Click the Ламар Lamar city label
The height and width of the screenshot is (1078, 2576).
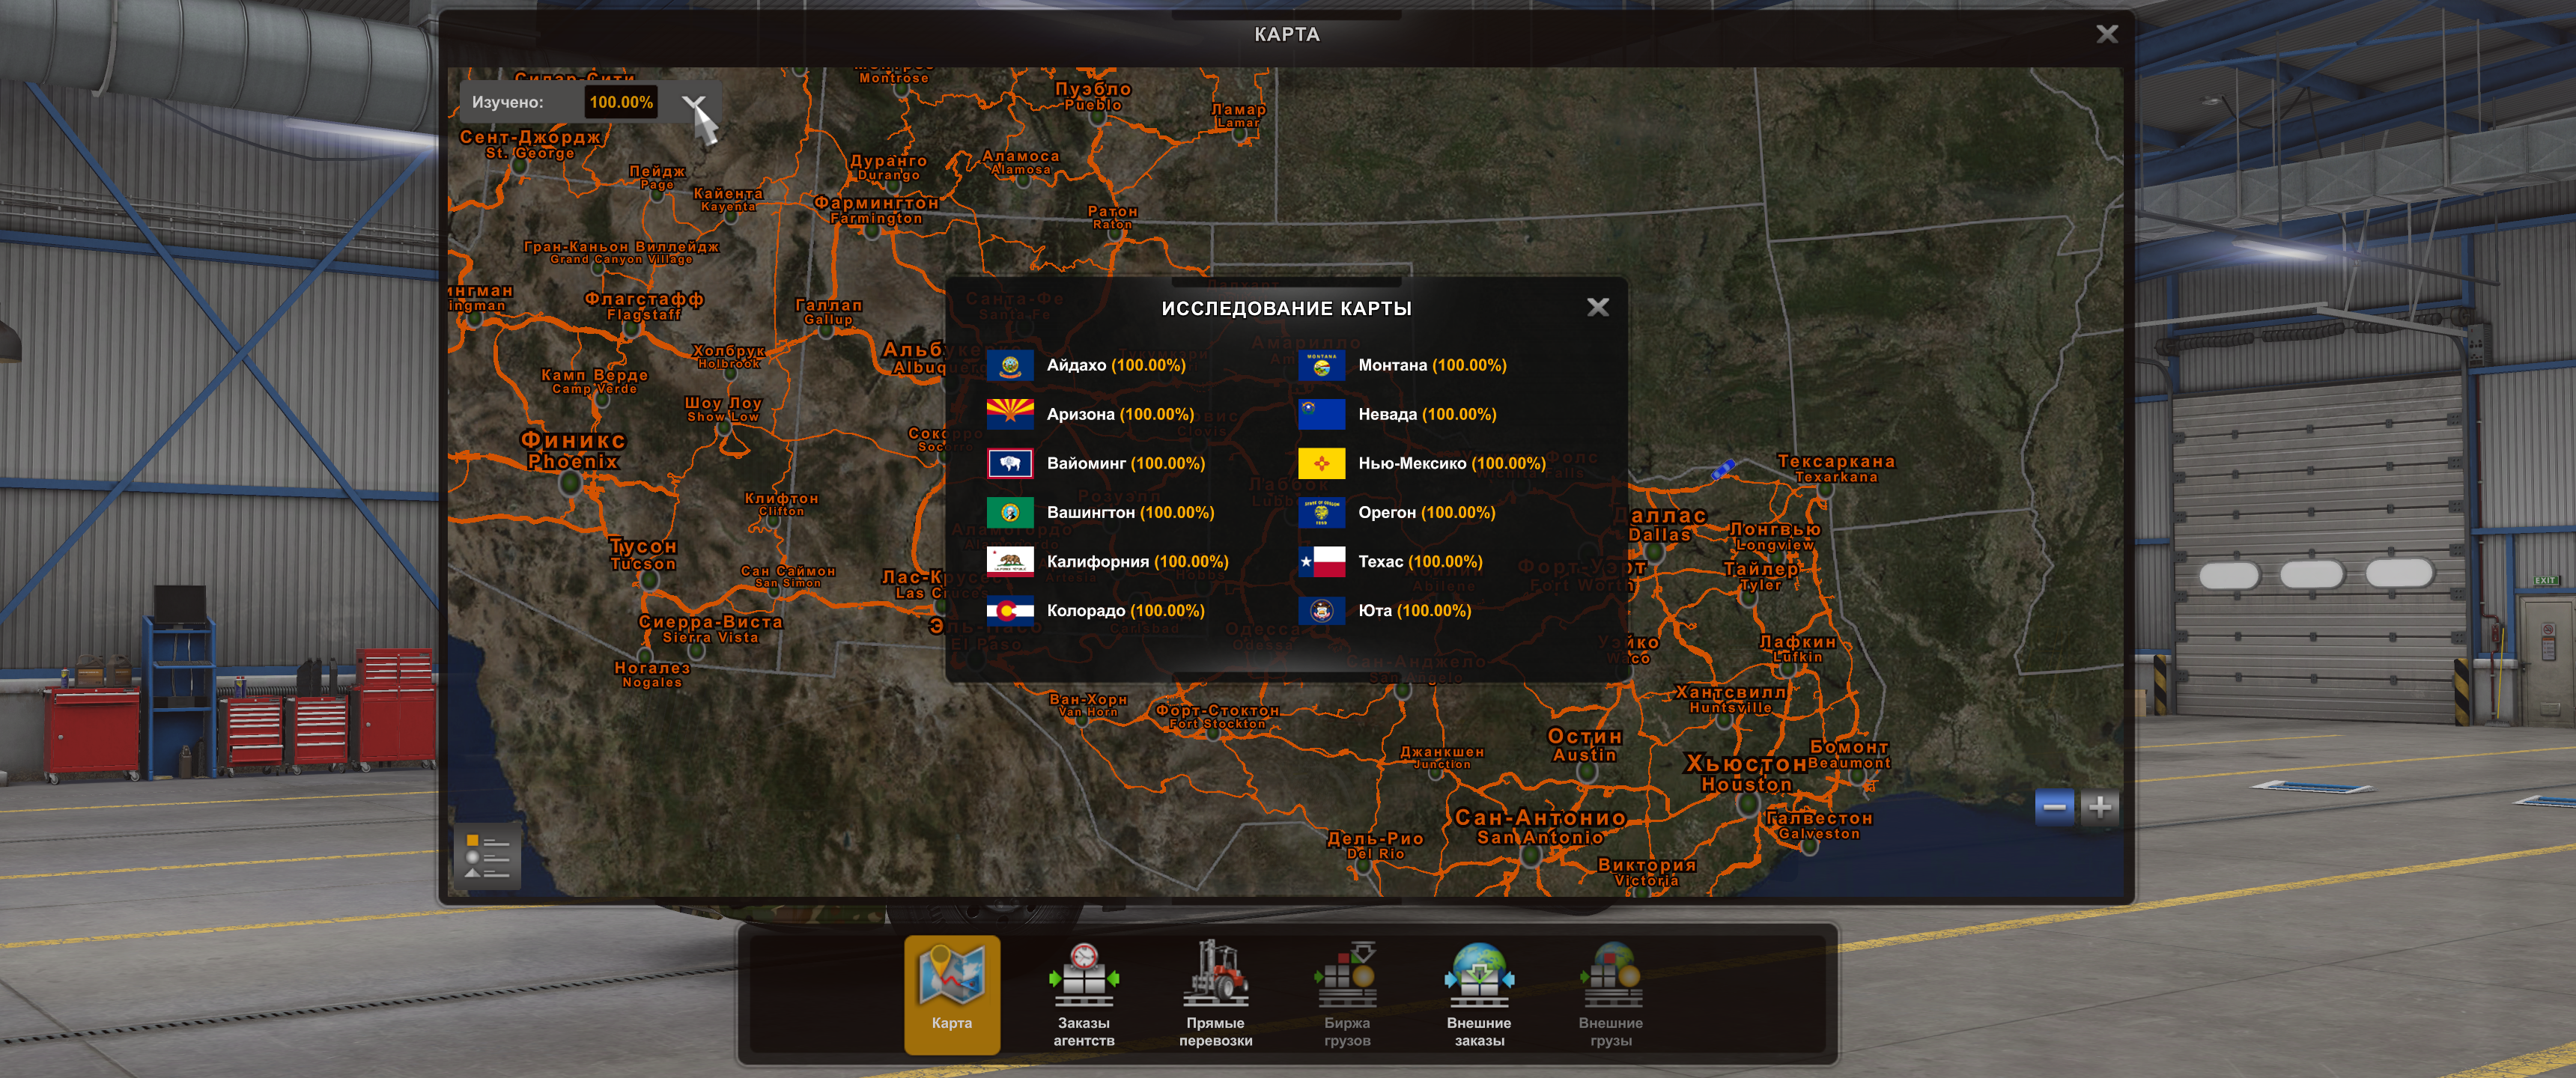pos(1238,115)
